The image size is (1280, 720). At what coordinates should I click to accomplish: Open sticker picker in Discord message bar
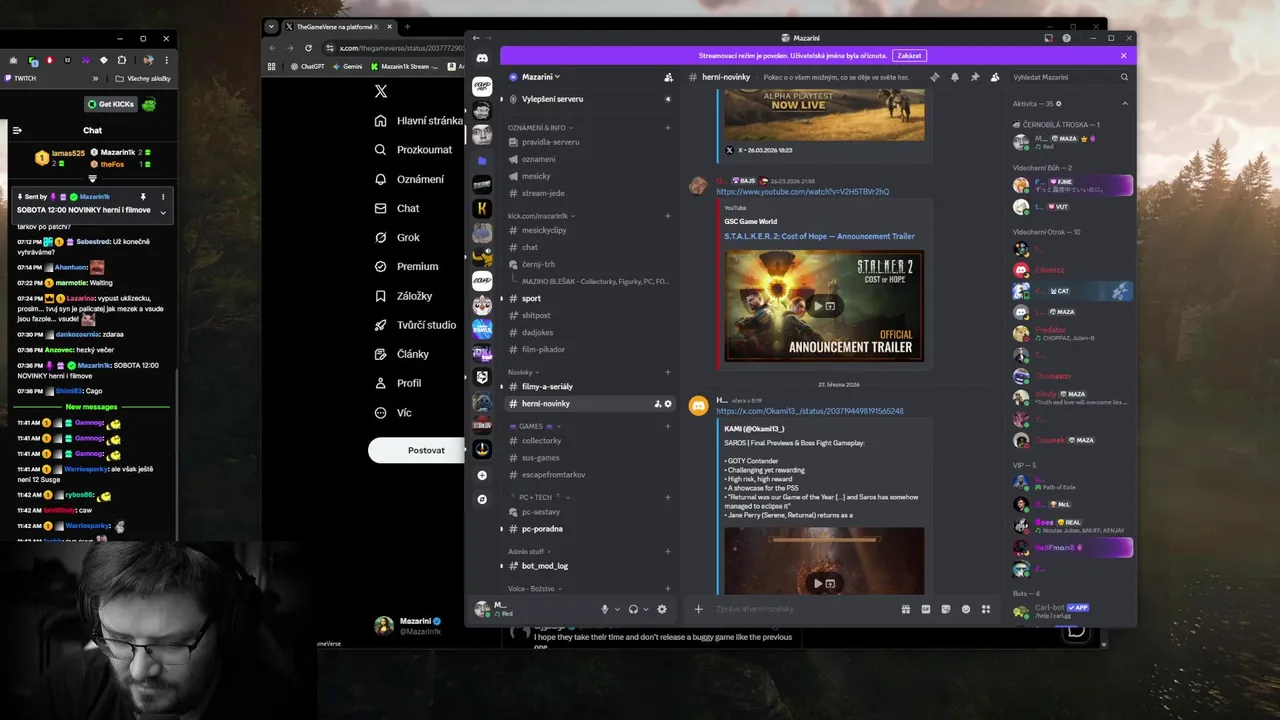click(946, 609)
